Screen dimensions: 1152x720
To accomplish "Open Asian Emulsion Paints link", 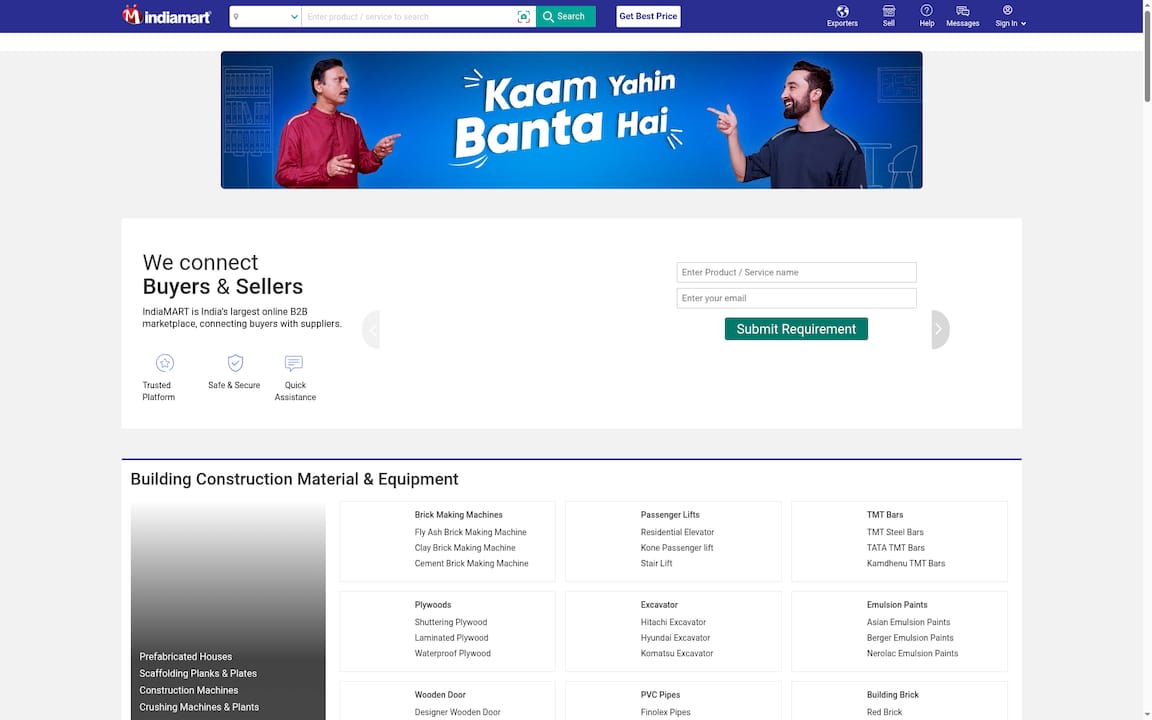I will [908, 622].
